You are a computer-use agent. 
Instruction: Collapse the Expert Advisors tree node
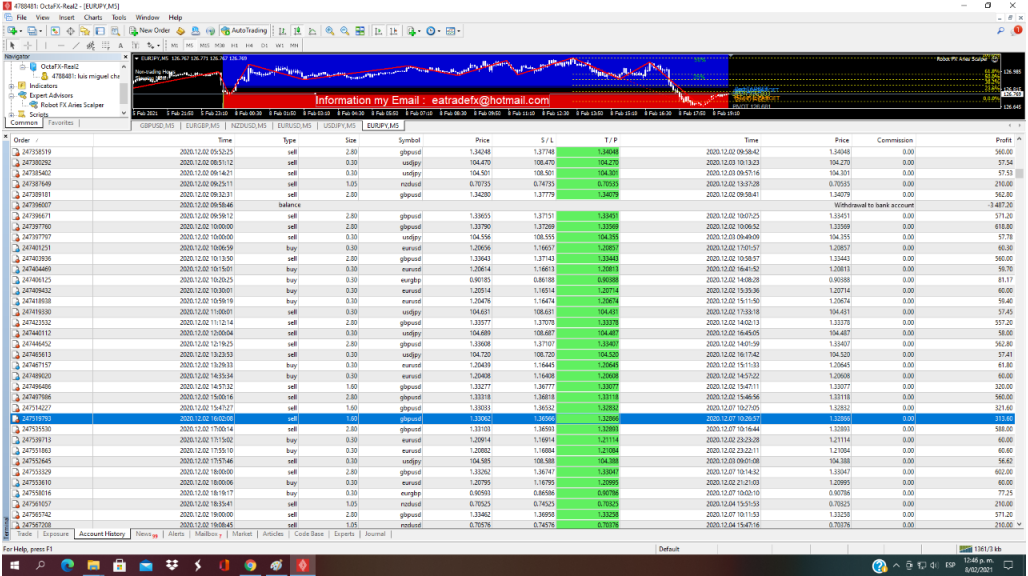point(11,95)
